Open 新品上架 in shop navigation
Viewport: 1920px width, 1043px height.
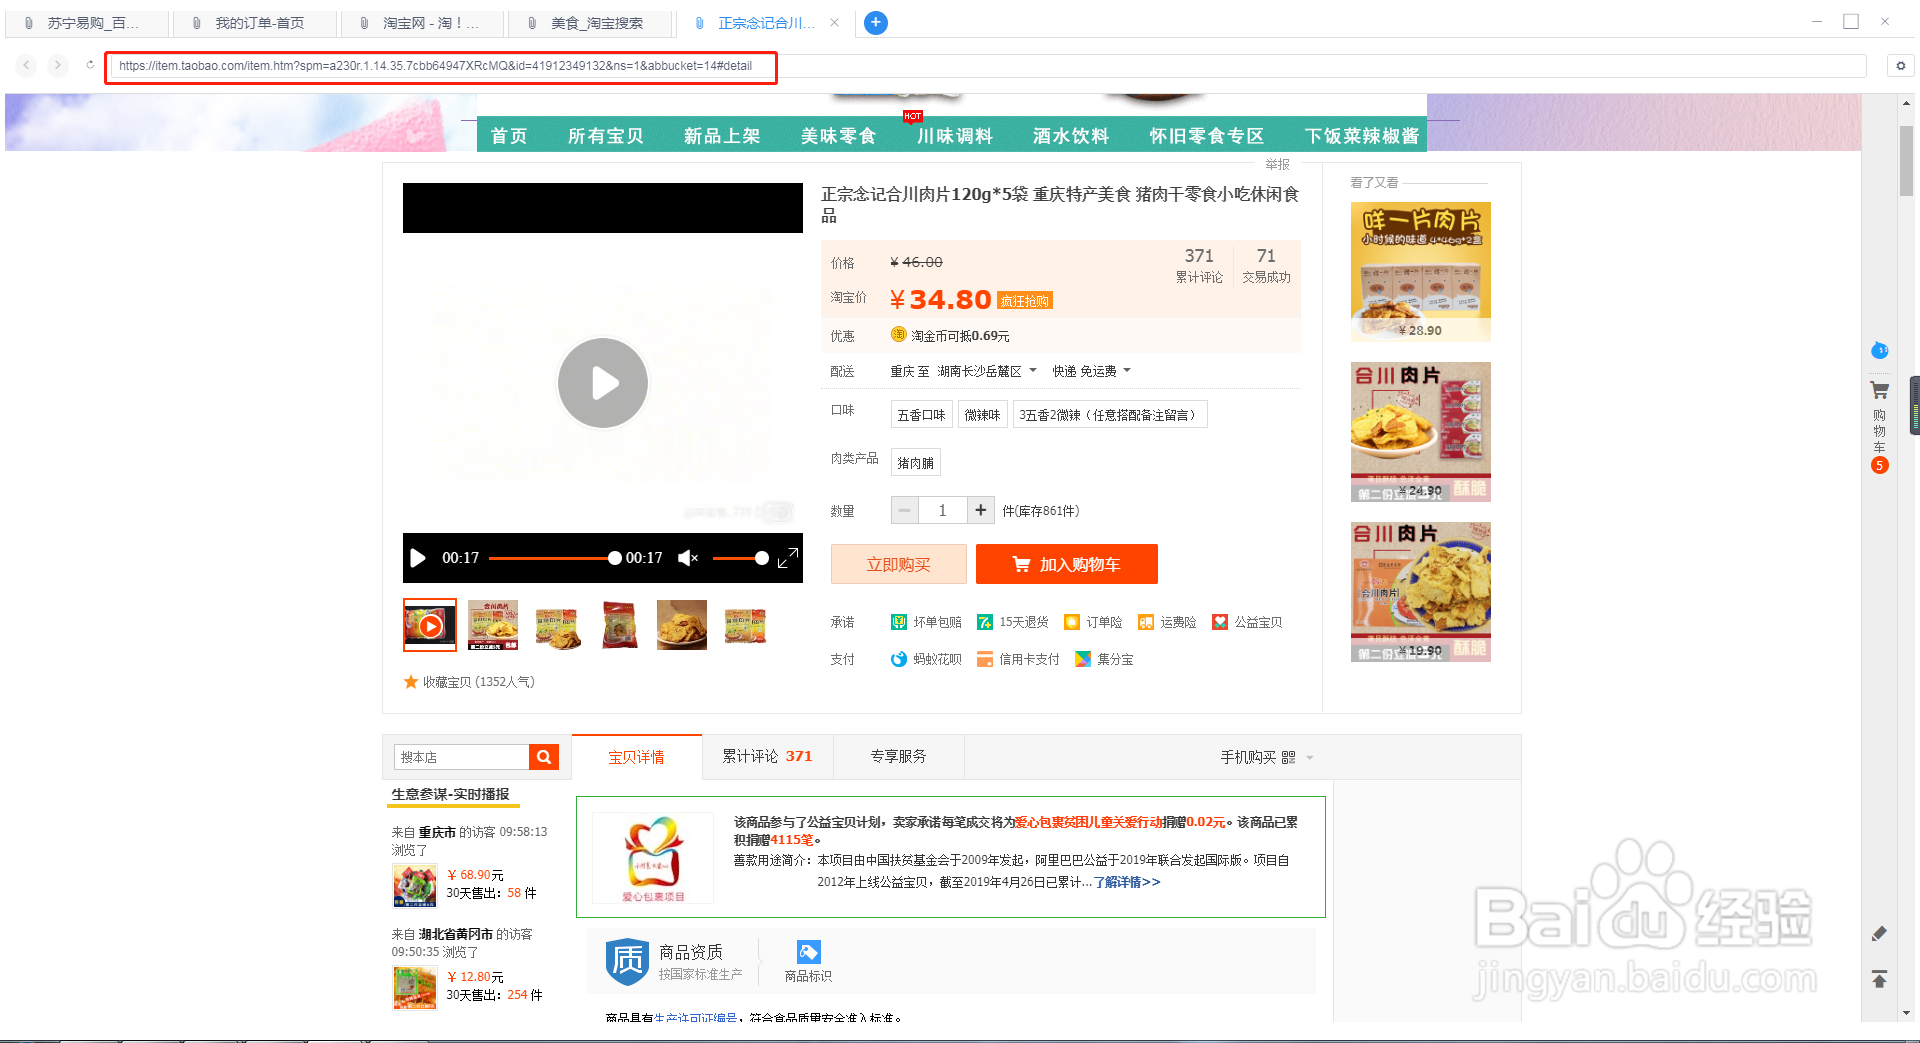click(x=722, y=136)
